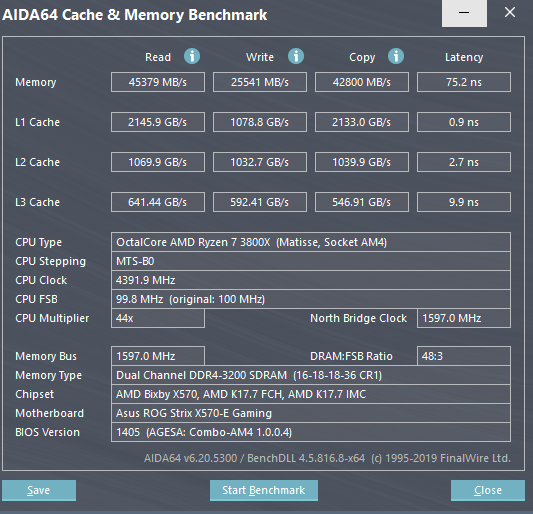
Task: Open the Write info icon
Action: pyautogui.click(x=296, y=56)
